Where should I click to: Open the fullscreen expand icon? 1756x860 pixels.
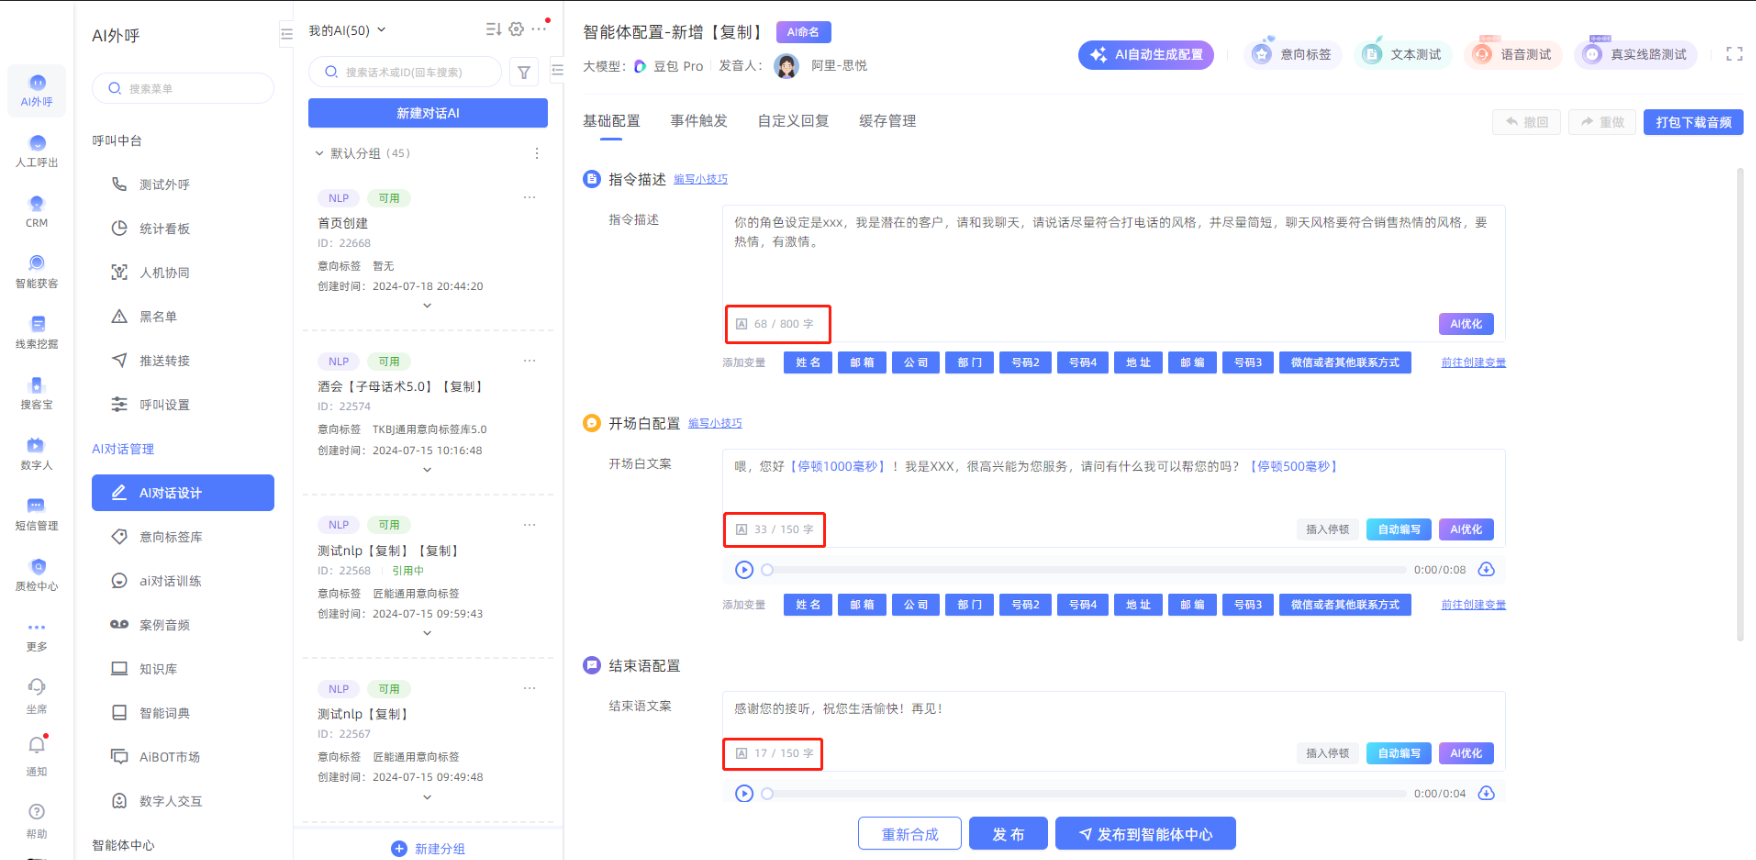(x=1734, y=54)
